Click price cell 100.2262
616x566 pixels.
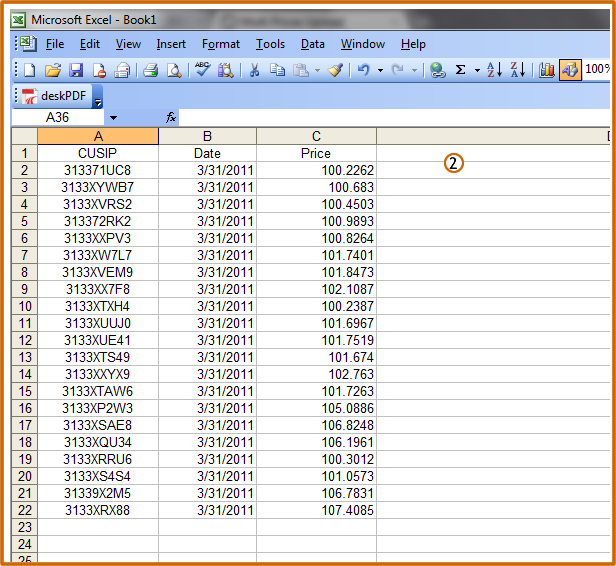tap(316, 170)
